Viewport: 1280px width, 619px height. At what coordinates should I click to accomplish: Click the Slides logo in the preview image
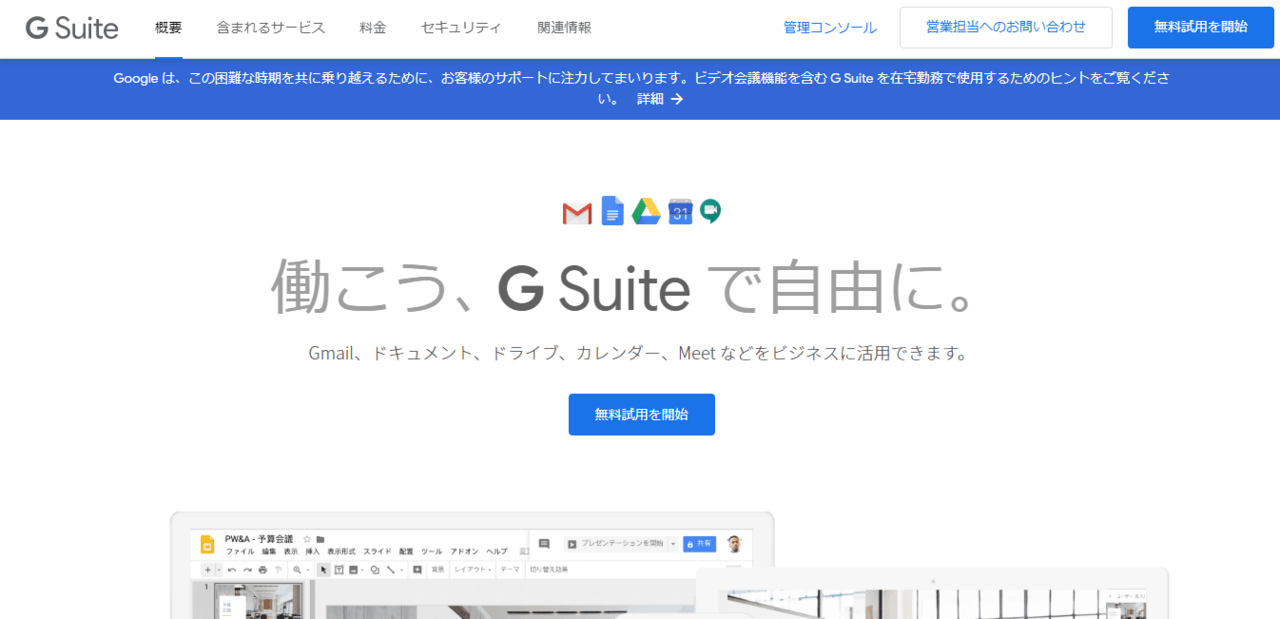207,544
